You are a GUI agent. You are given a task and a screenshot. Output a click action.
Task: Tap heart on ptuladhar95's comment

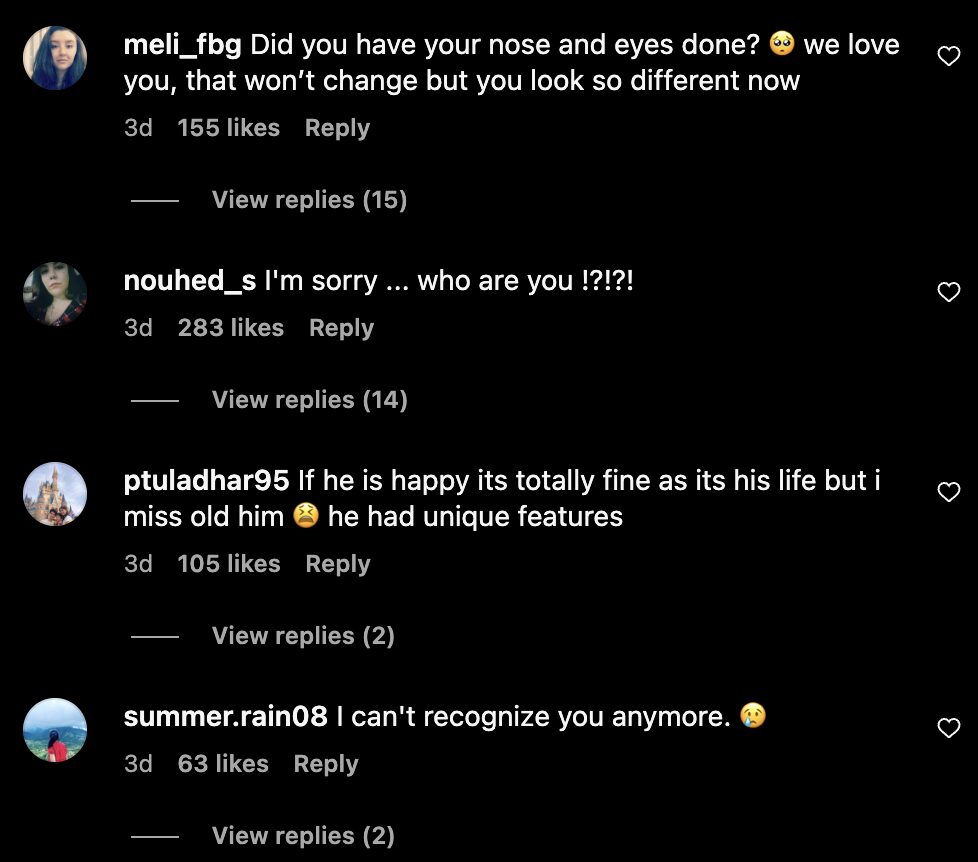tap(948, 492)
